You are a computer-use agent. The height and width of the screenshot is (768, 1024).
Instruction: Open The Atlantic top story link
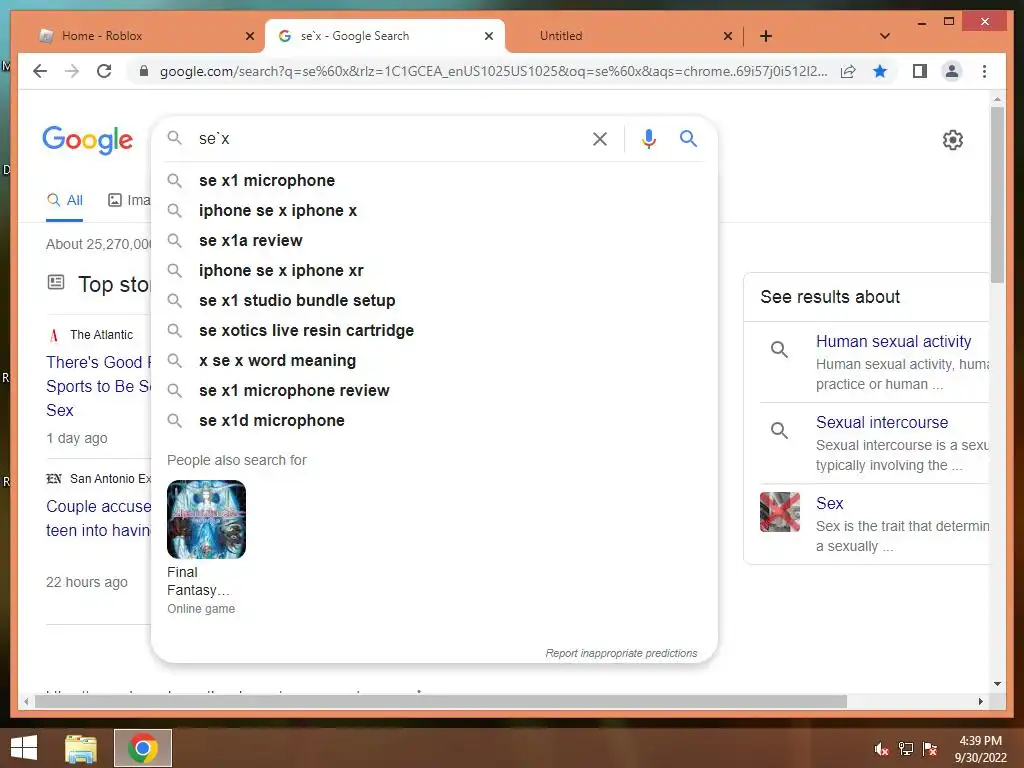98,386
